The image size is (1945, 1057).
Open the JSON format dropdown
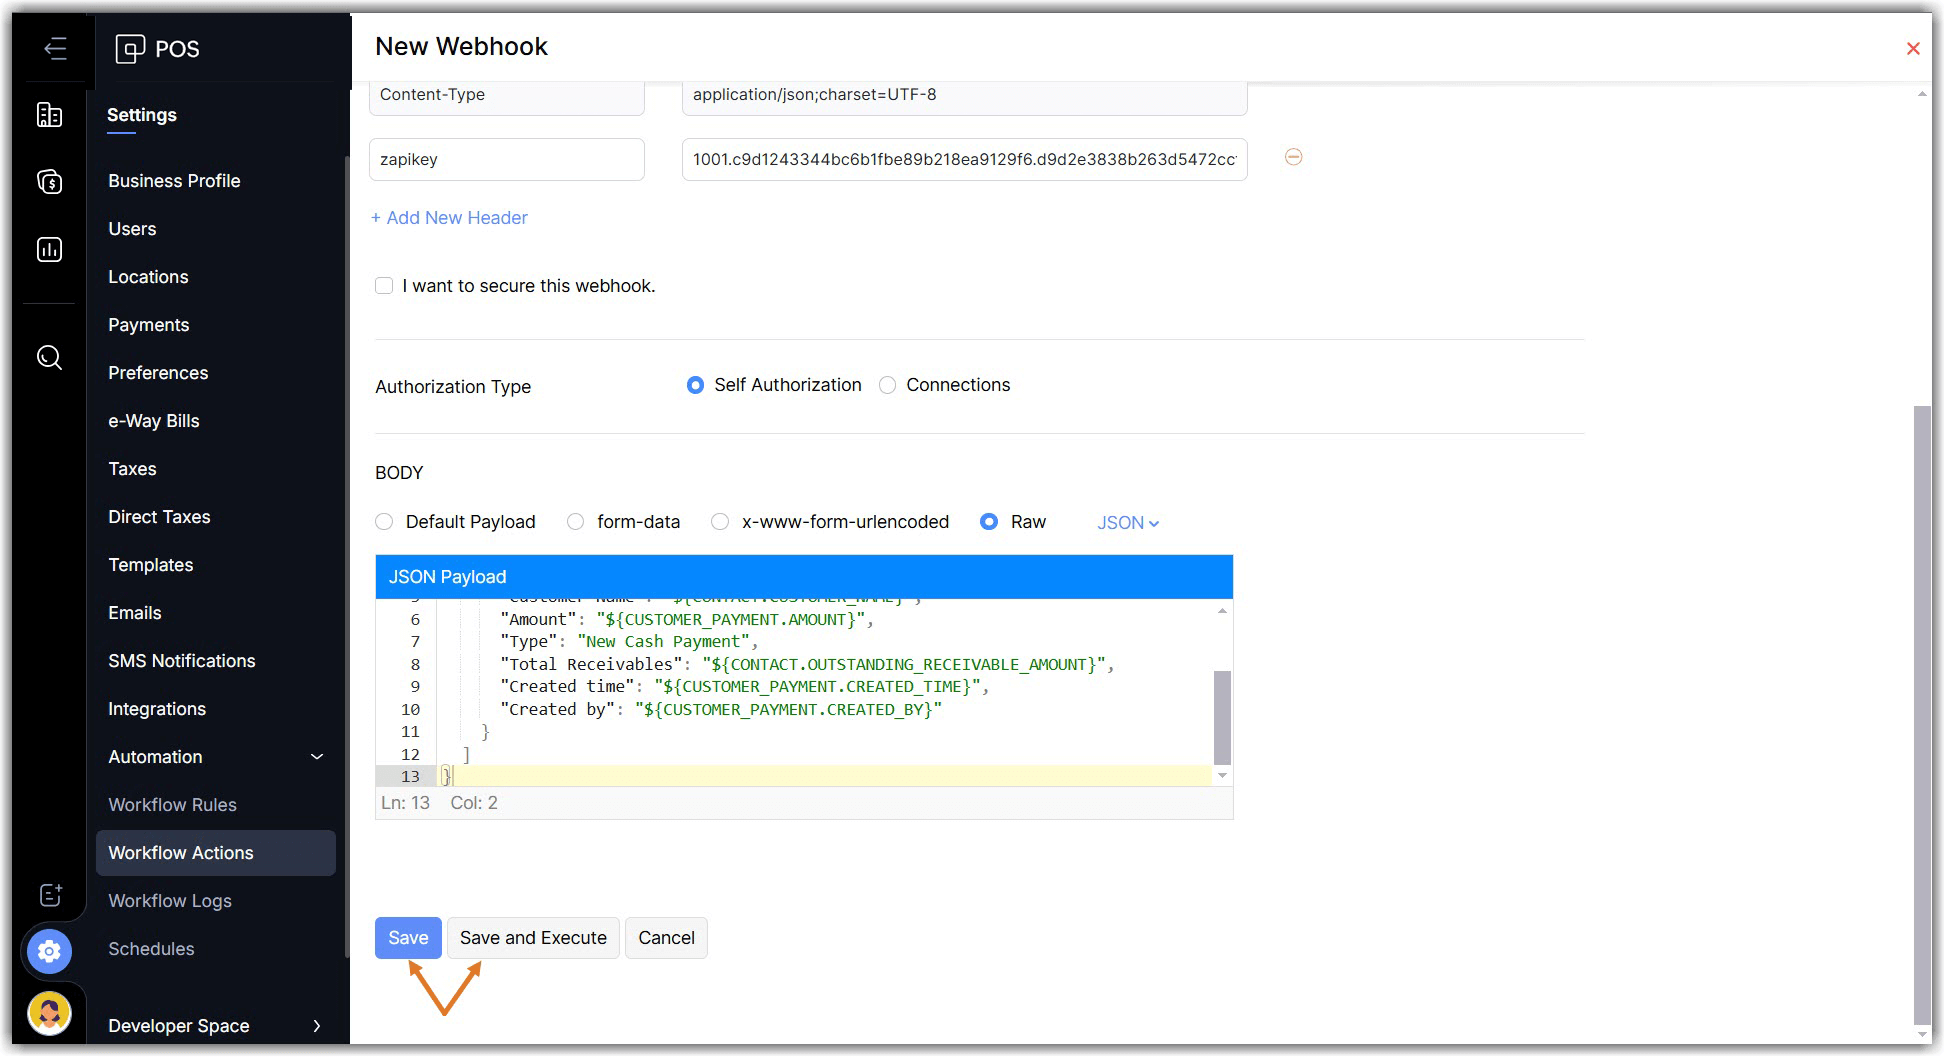1127,523
